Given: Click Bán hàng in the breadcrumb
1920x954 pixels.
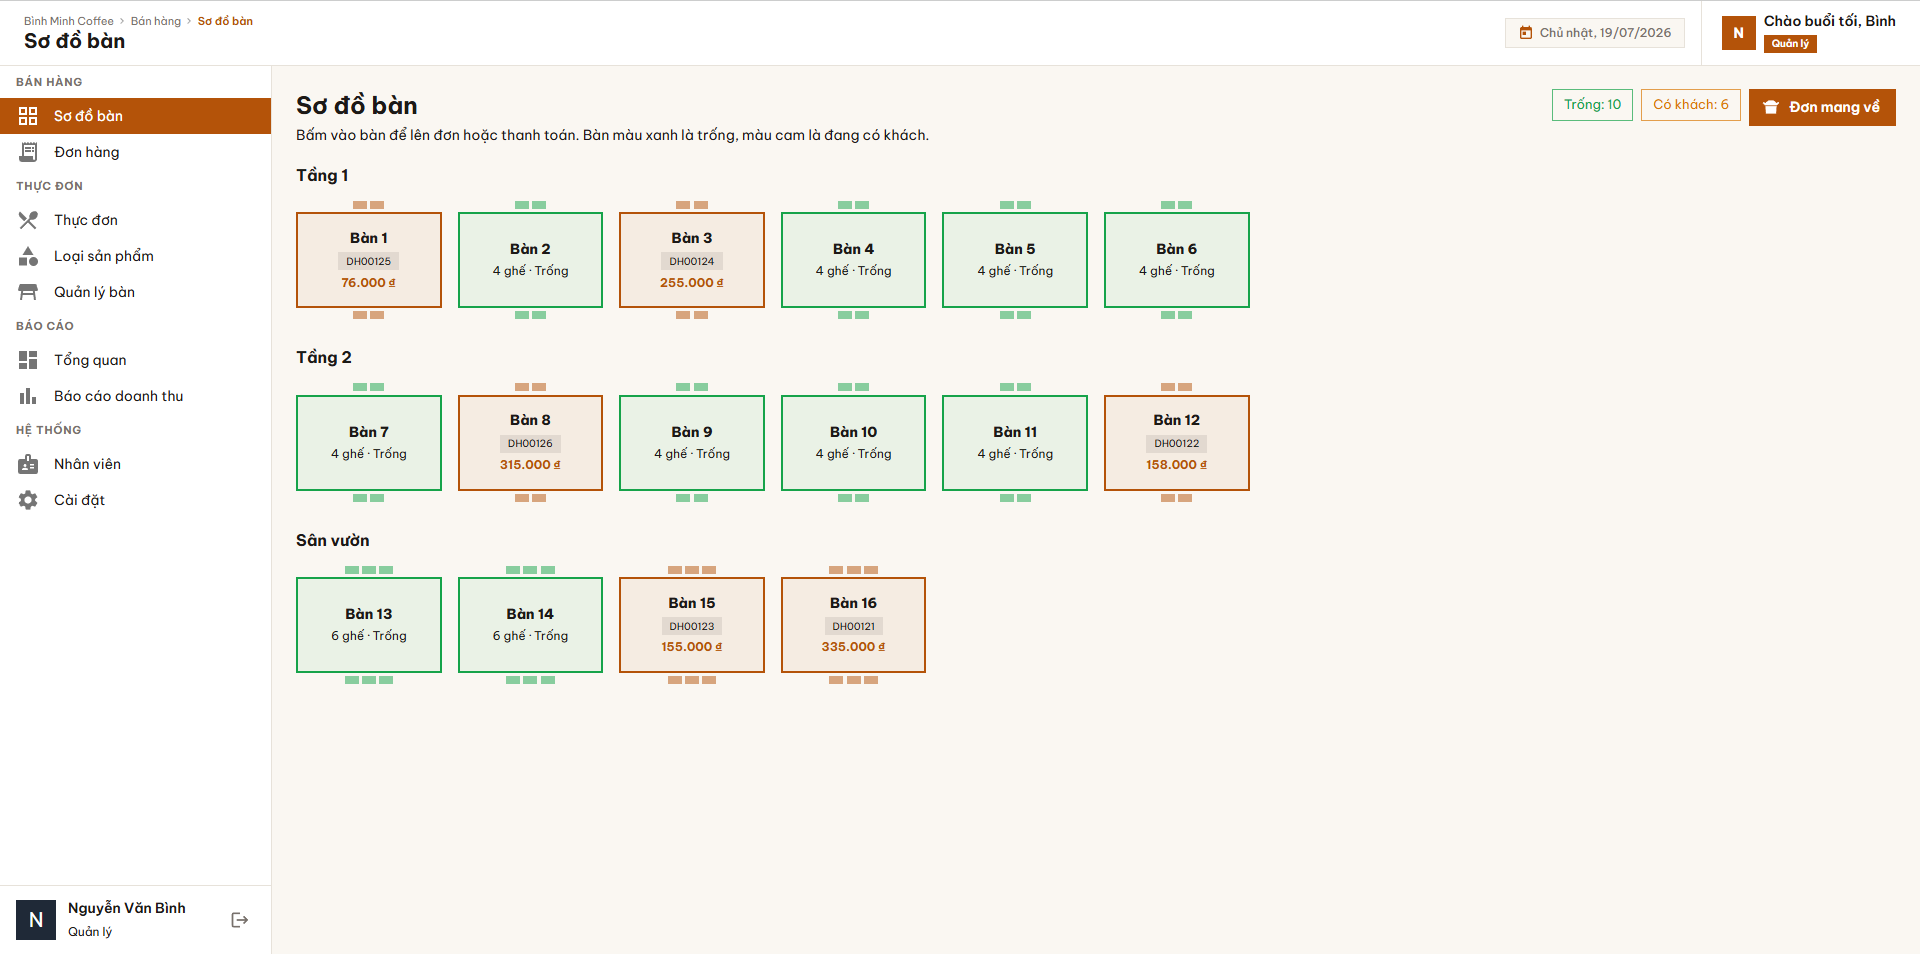Looking at the screenshot, I should click(x=156, y=21).
